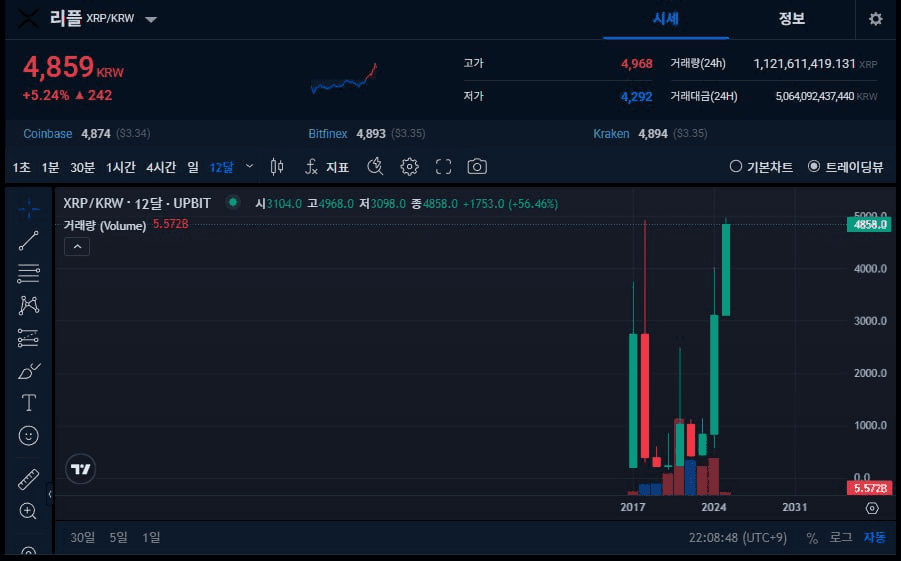Click the TradingView logo button
This screenshot has height=561, width=901.
[x=80, y=469]
